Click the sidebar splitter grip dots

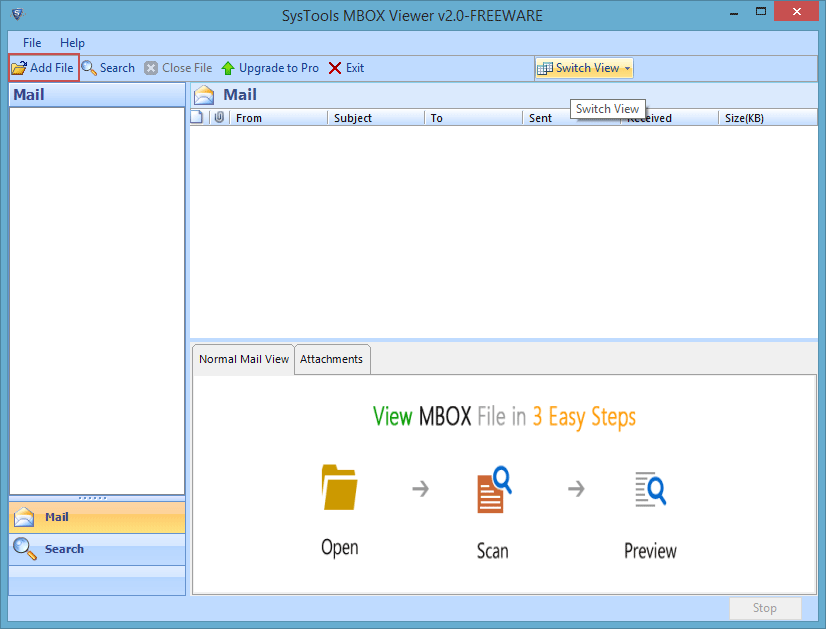[x=93, y=498]
